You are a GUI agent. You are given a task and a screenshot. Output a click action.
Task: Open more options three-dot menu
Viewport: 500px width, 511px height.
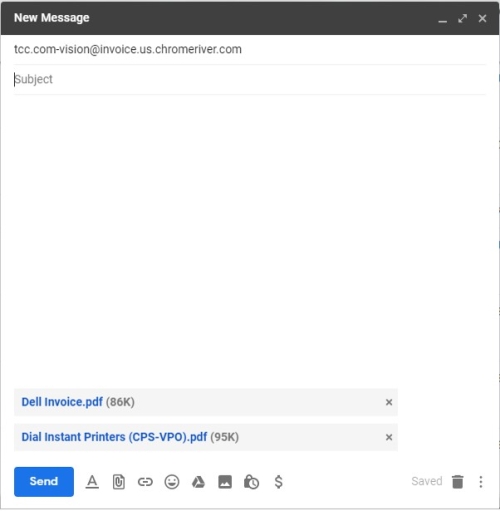point(481,482)
